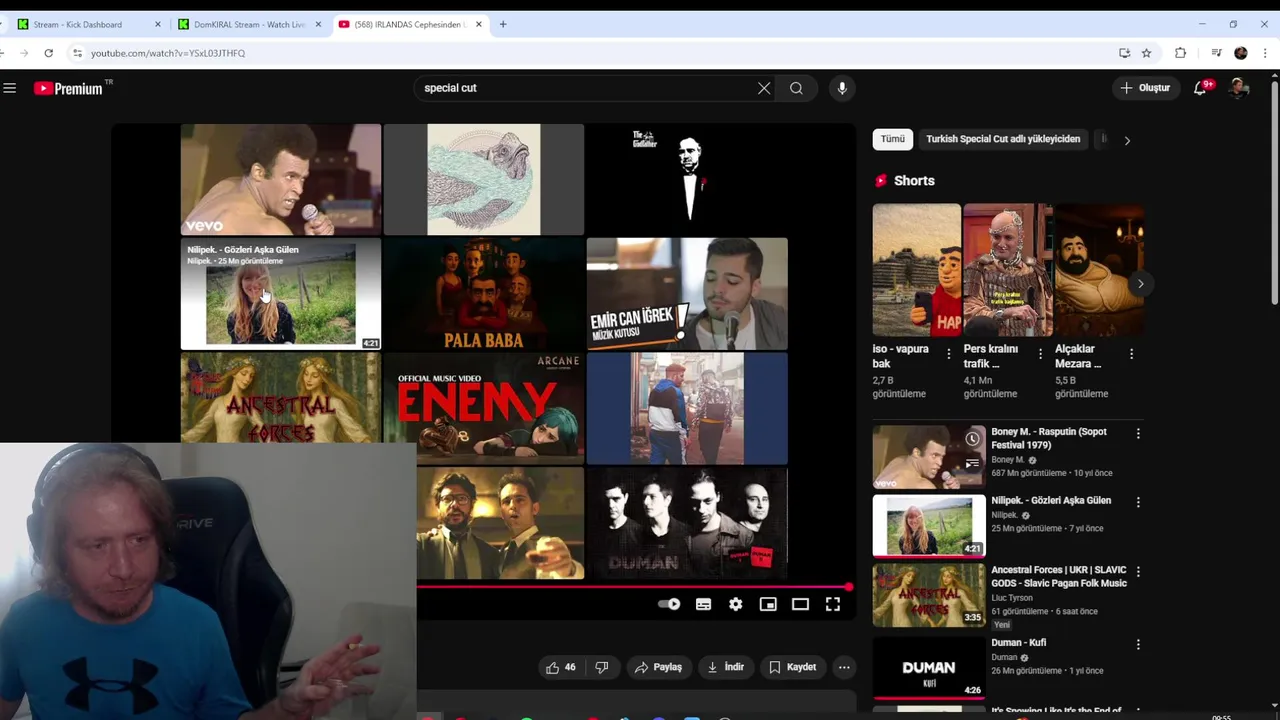Add Rasputin to watch later clock icon
The height and width of the screenshot is (720, 1280).
coord(972,439)
